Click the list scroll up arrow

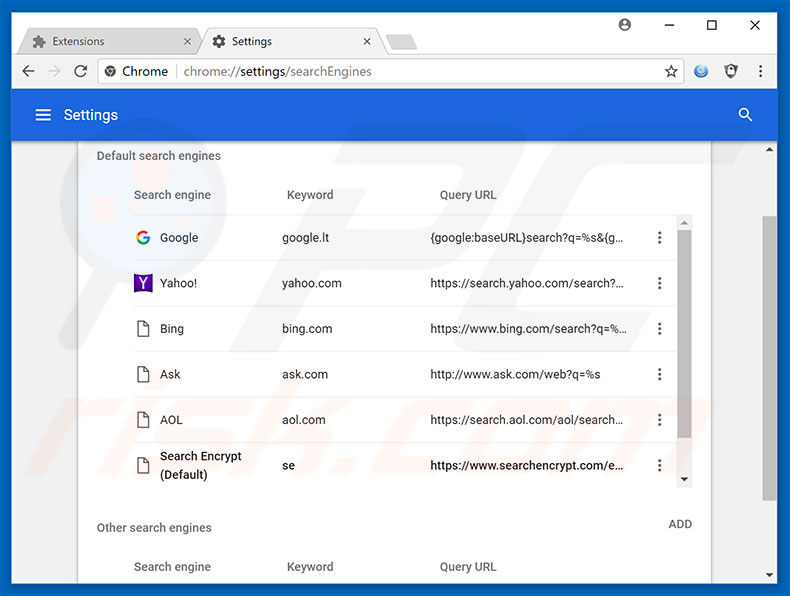(x=684, y=222)
